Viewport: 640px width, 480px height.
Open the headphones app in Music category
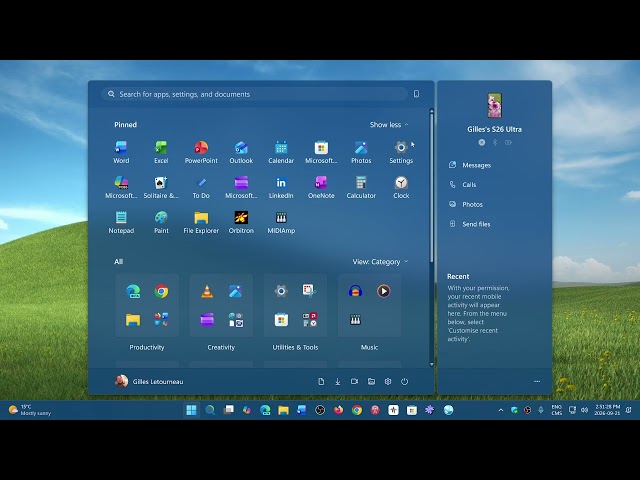point(356,291)
